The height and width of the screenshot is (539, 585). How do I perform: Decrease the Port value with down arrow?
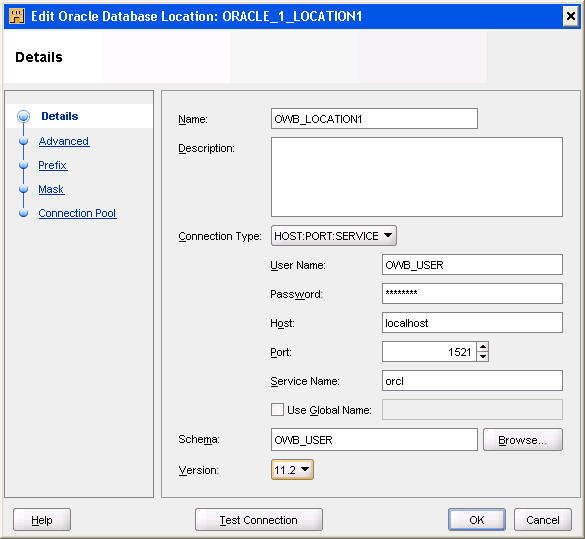pos(483,357)
